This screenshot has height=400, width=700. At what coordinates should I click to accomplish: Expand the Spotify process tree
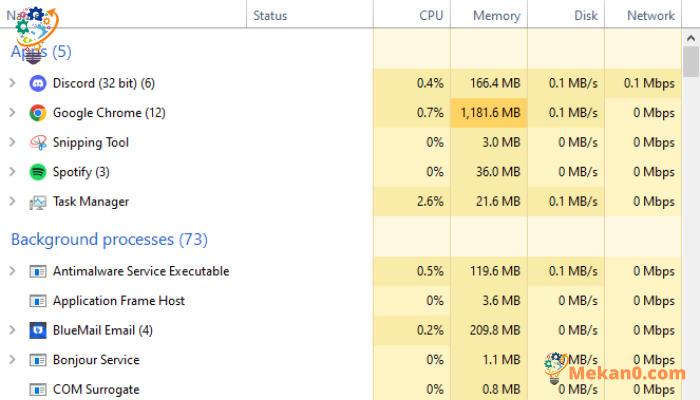(x=12, y=172)
